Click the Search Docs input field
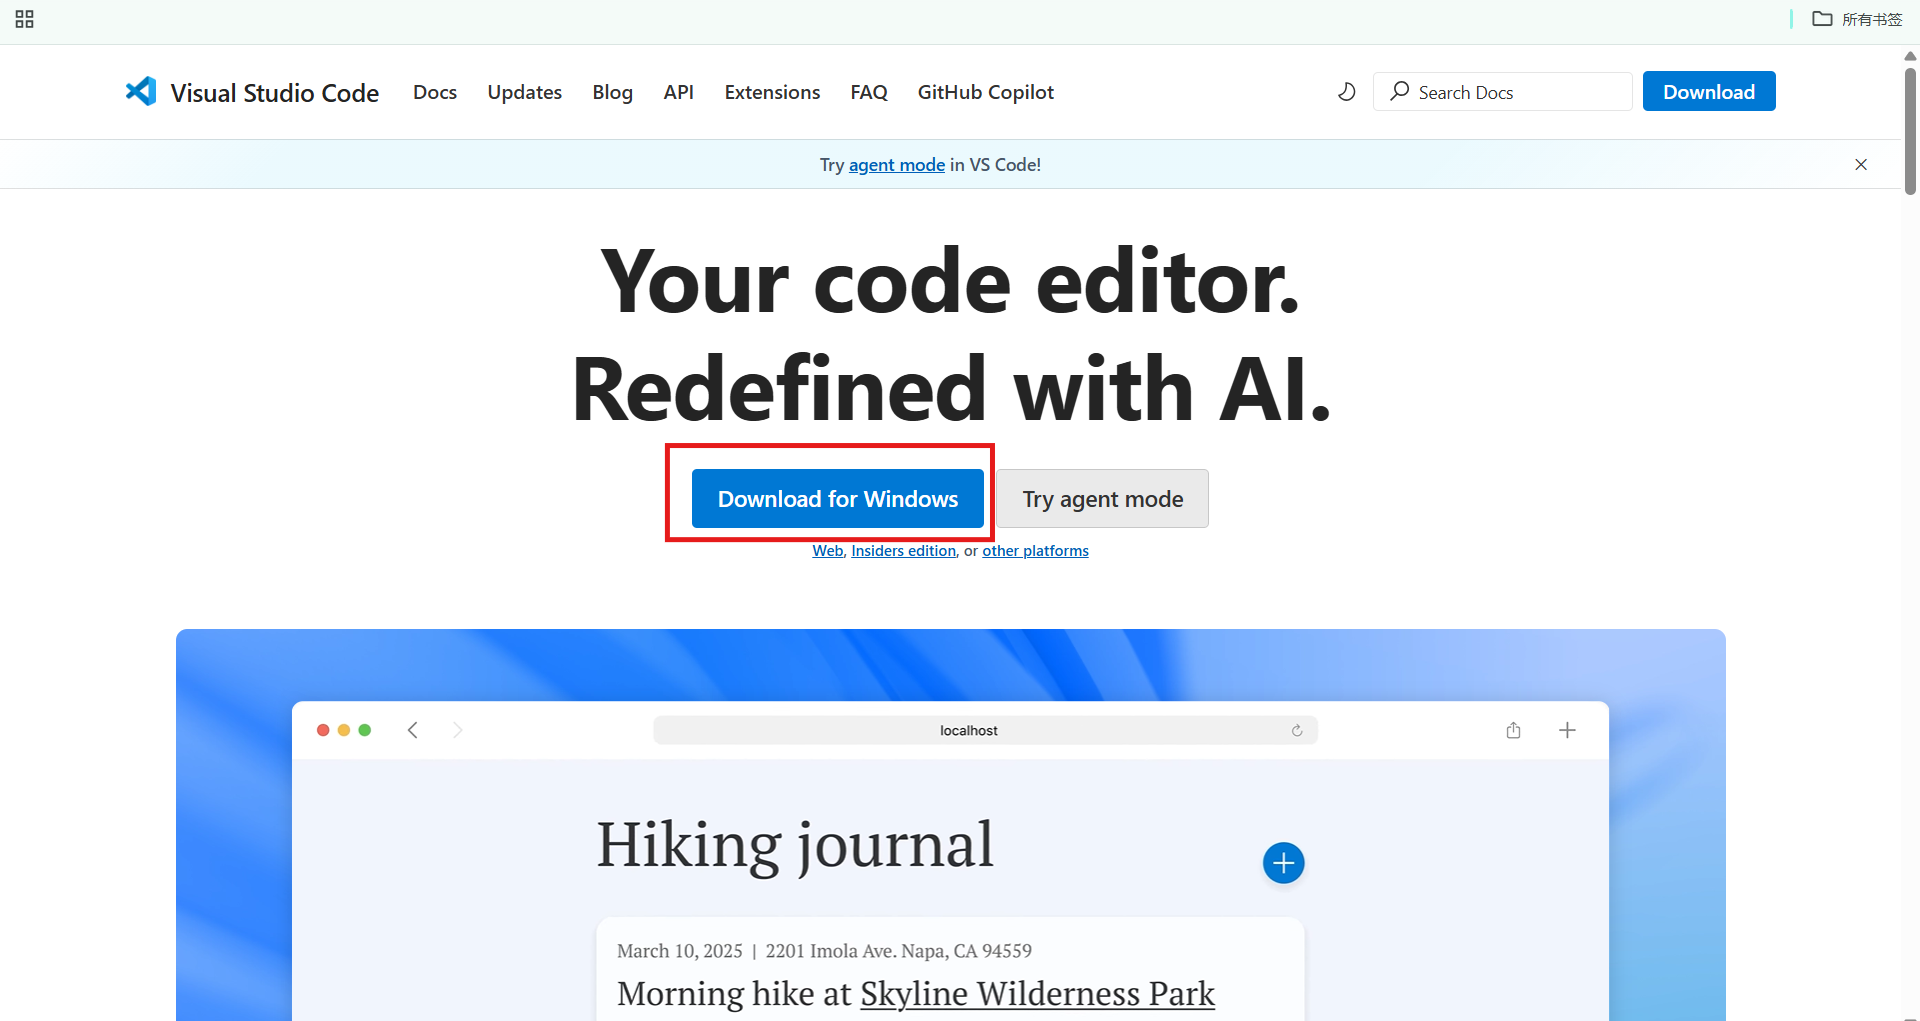The width and height of the screenshot is (1920, 1021). [1502, 92]
